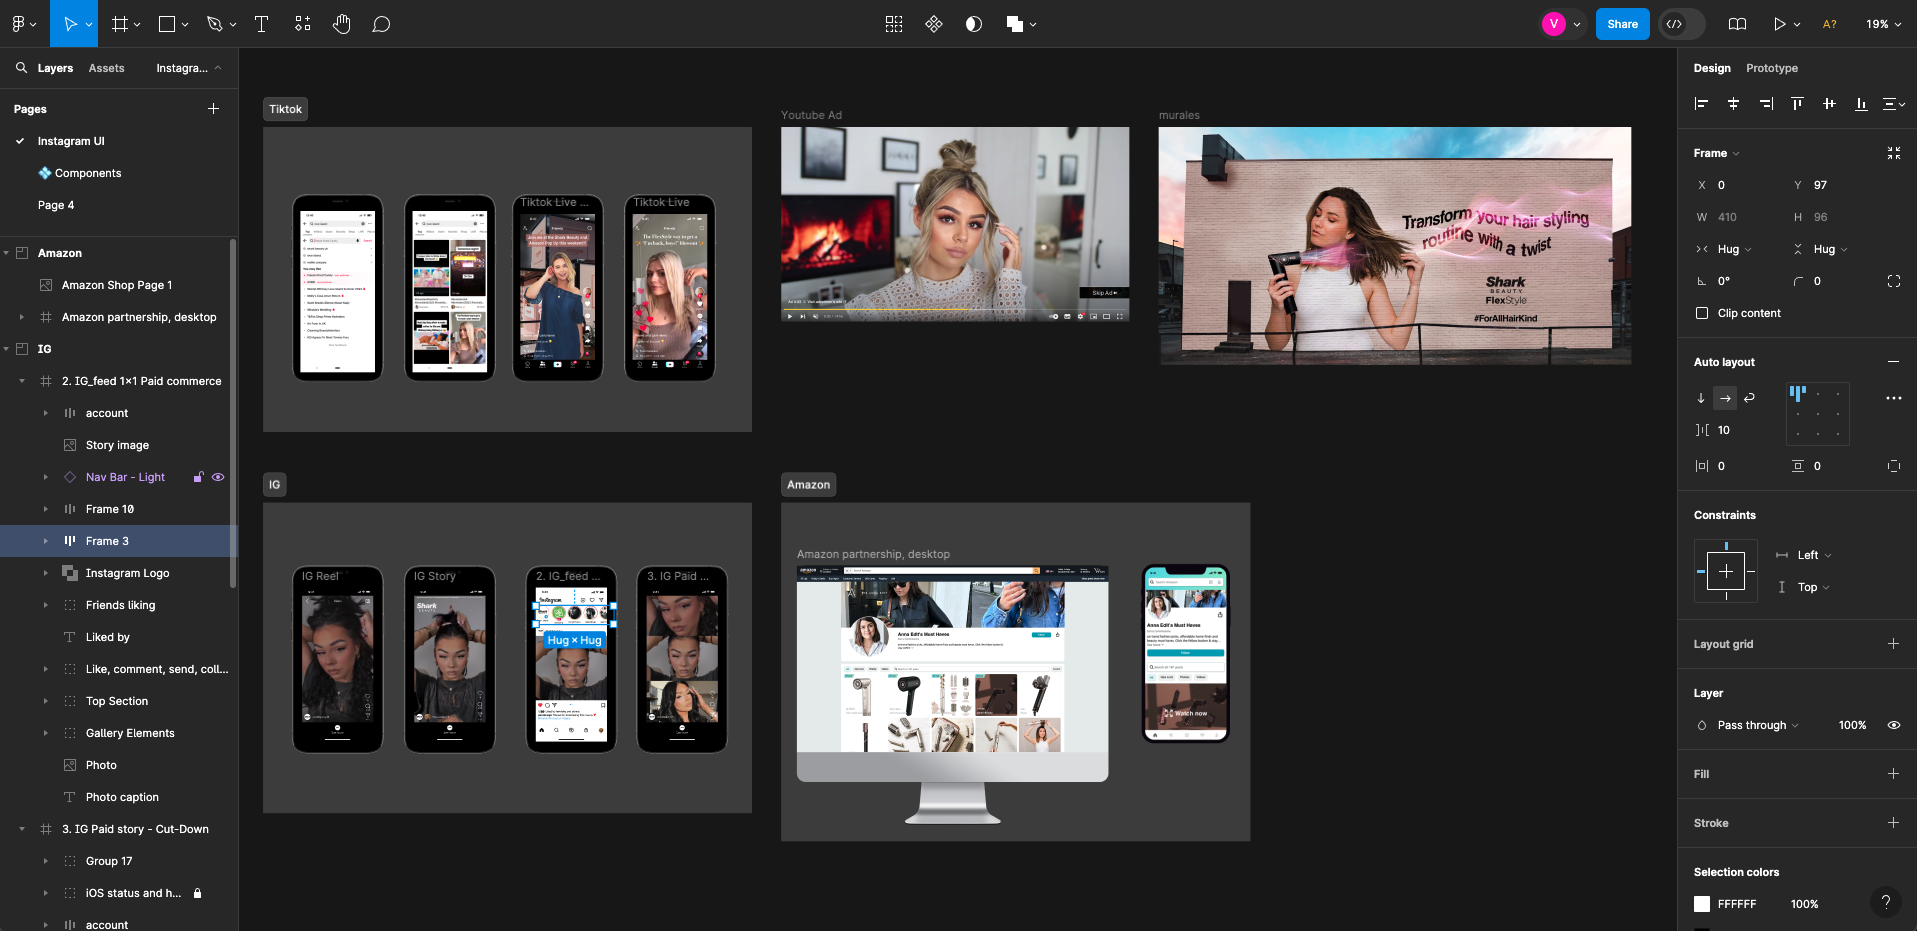Image resolution: width=1917 pixels, height=931 pixels.
Task: Select the Text tool in toolbar
Action: (261, 24)
